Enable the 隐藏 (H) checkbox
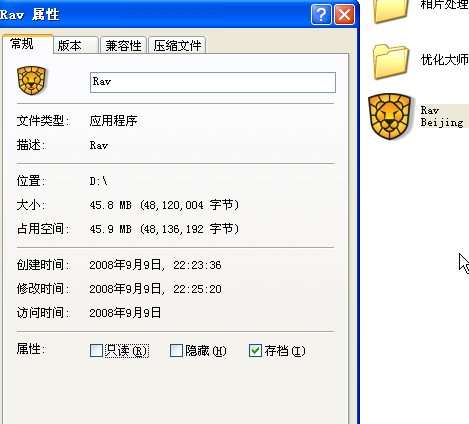This screenshot has height=424, width=469. coord(176,351)
